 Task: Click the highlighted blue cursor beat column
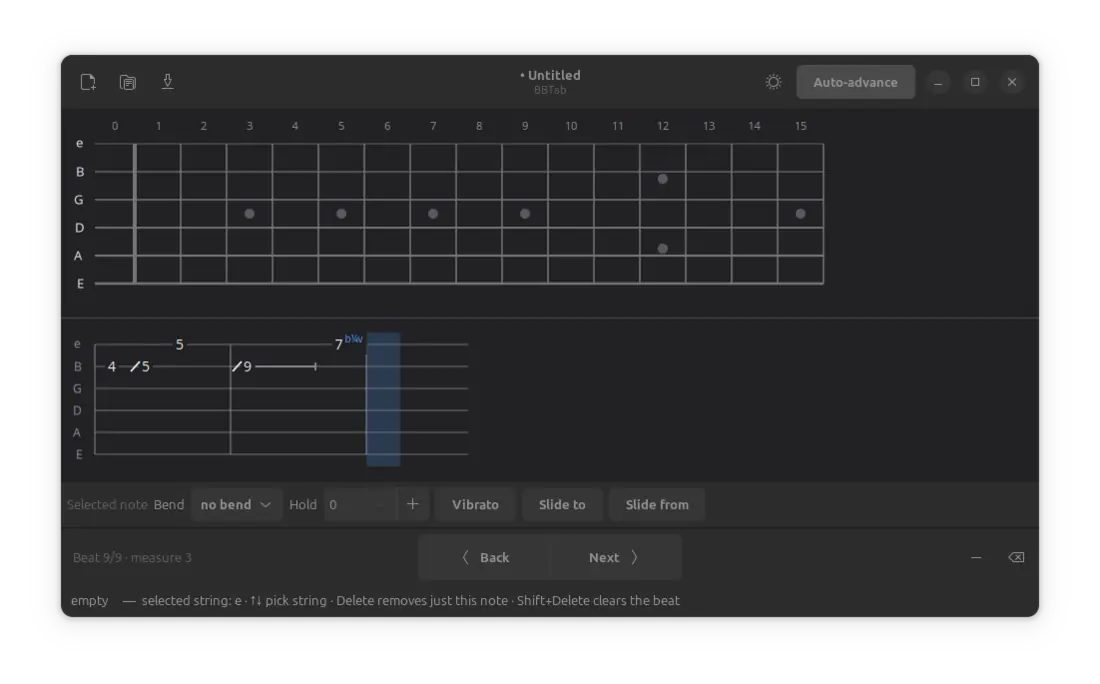point(383,399)
